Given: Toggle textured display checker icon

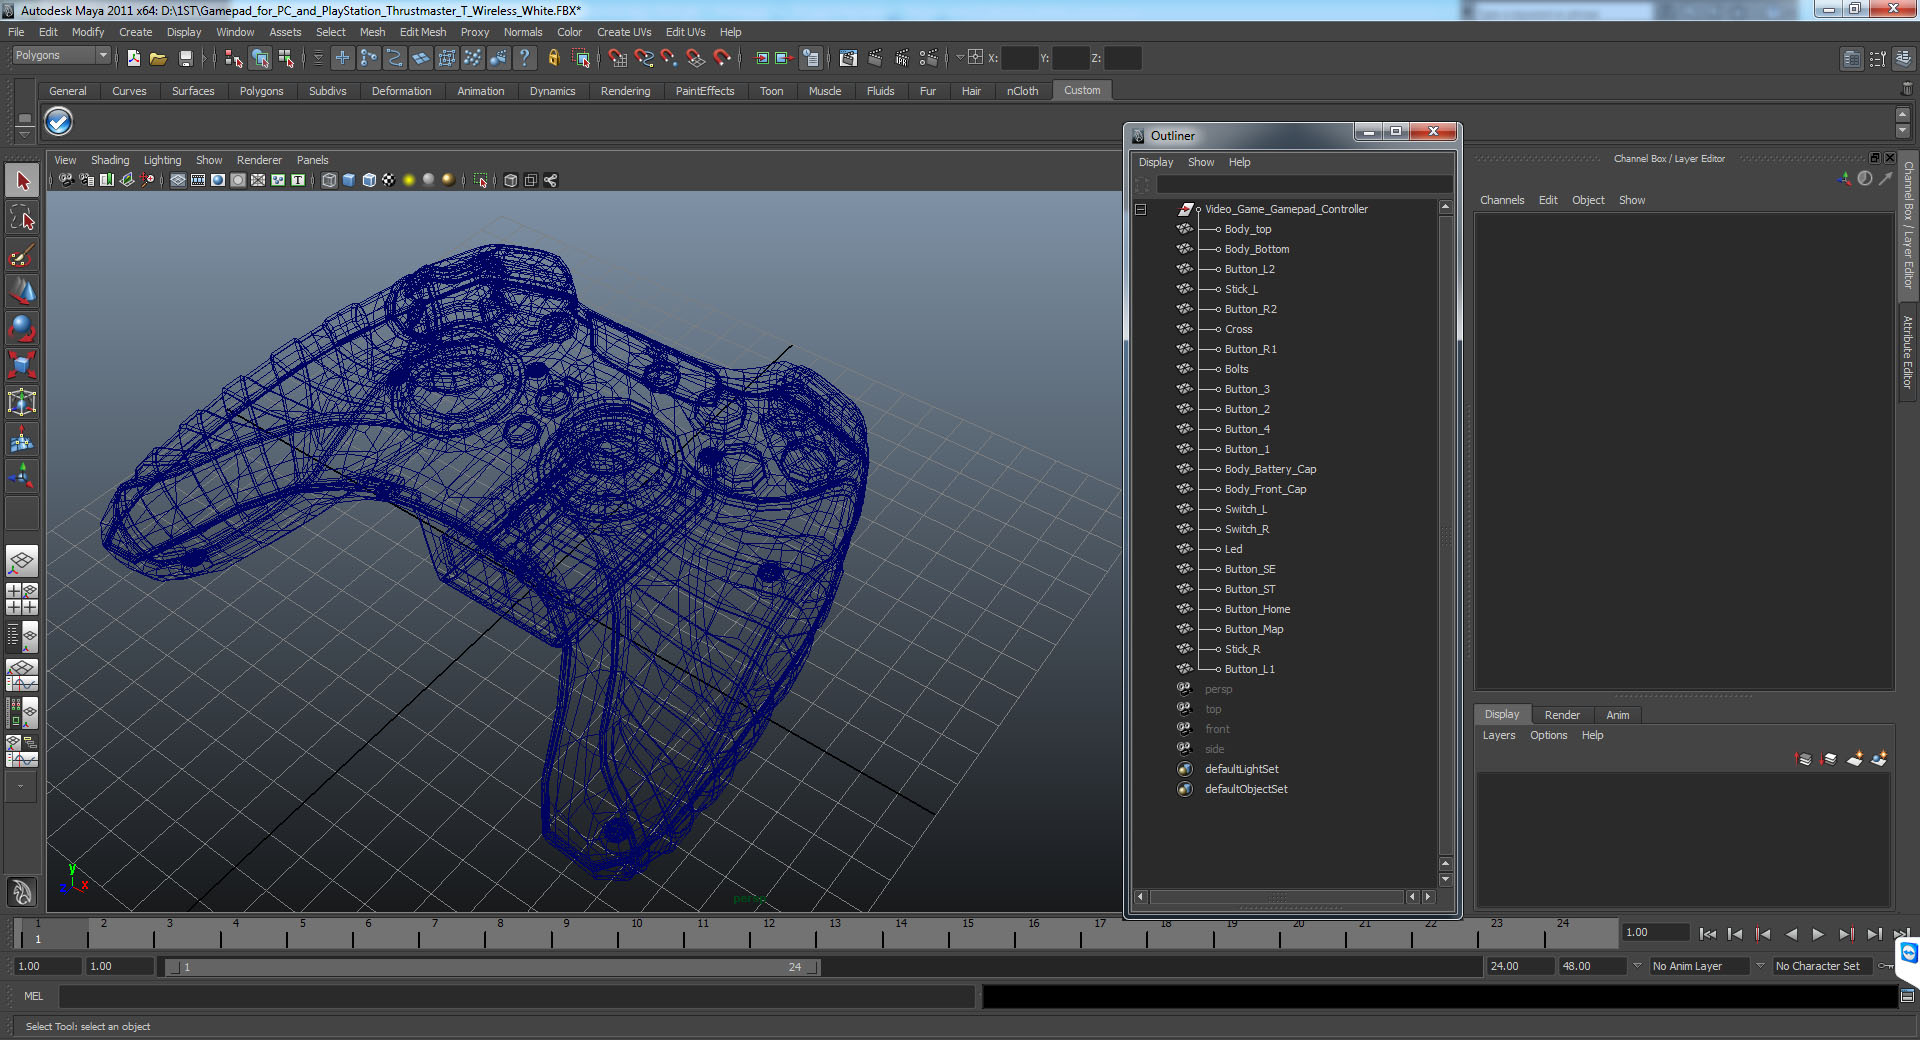Looking at the screenshot, I should [389, 180].
